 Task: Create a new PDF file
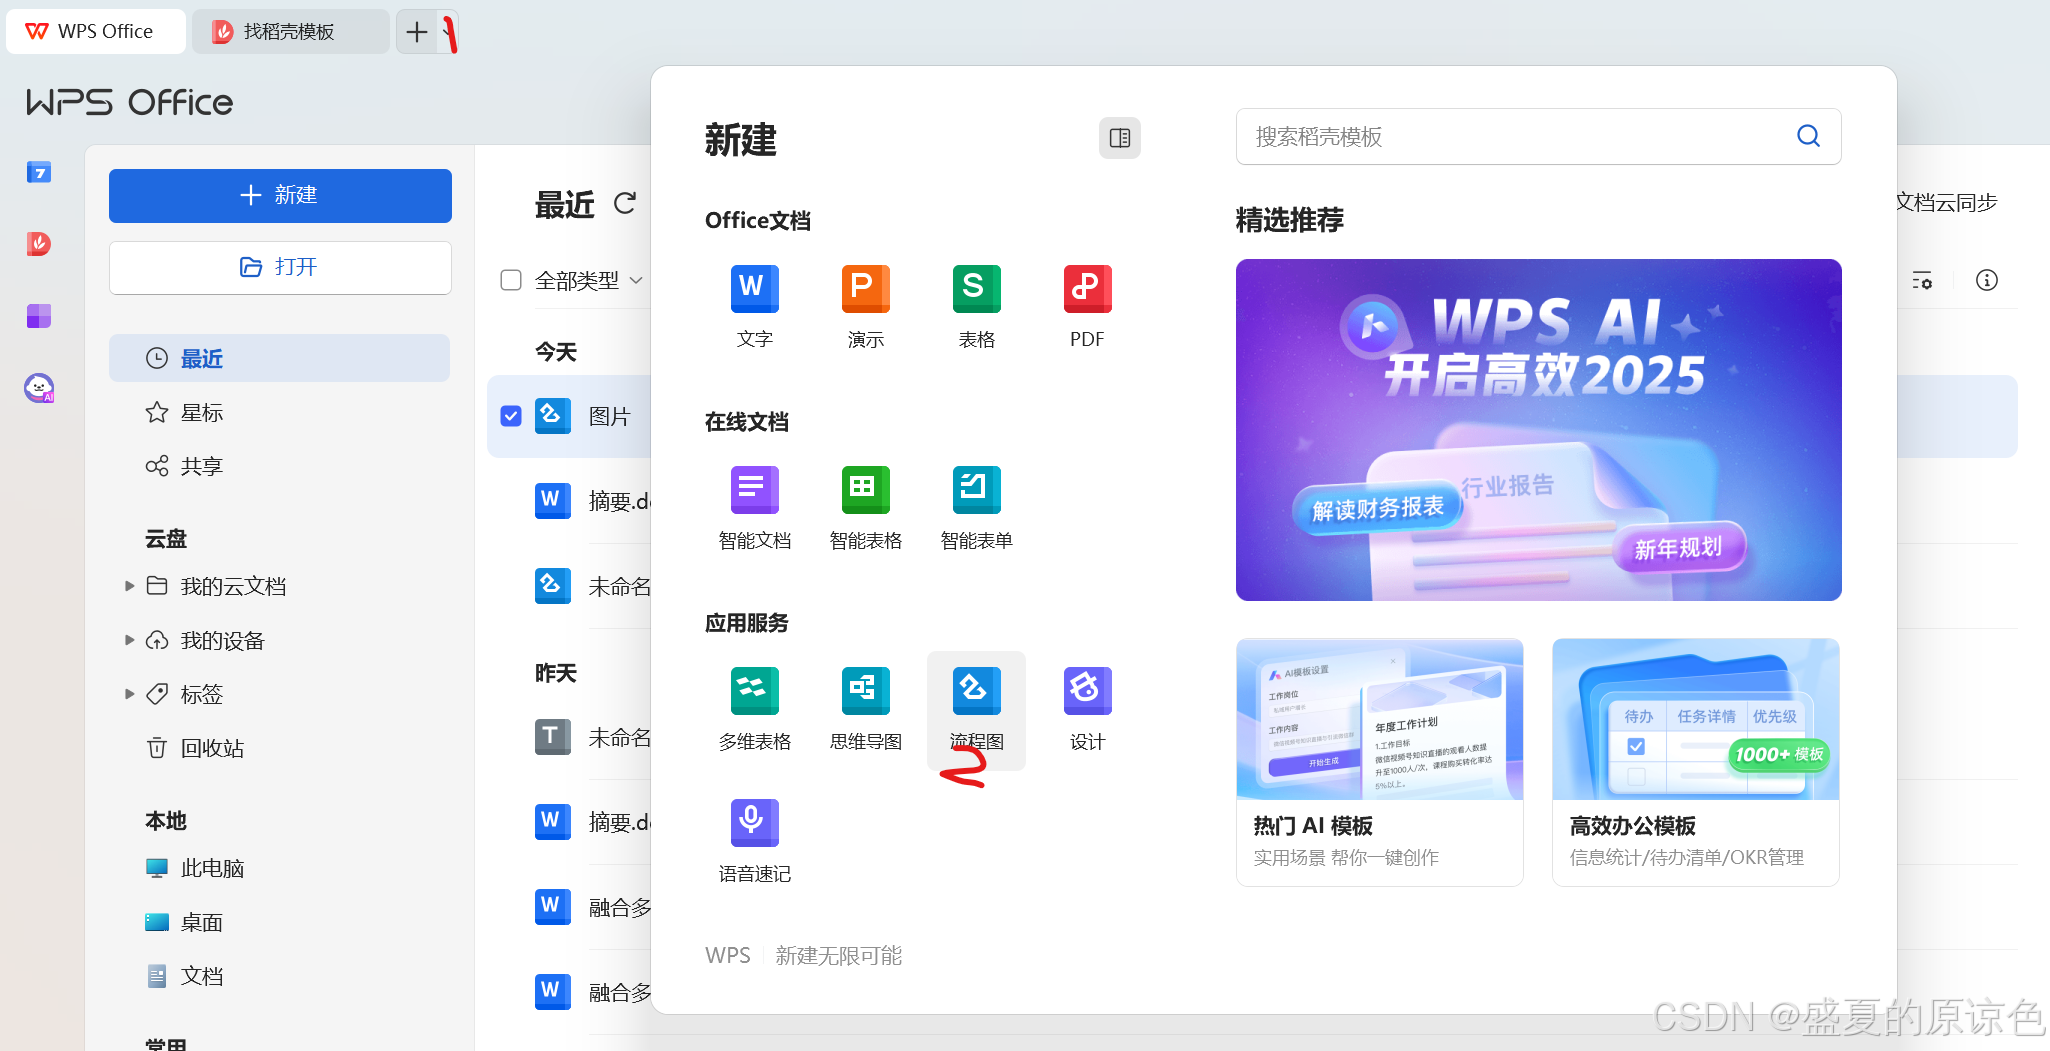(1087, 306)
